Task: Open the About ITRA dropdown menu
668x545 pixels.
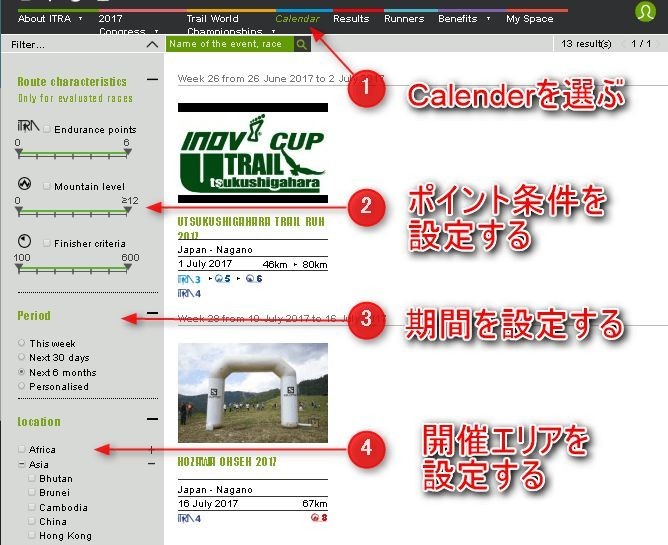Action: tap(50, 18)
